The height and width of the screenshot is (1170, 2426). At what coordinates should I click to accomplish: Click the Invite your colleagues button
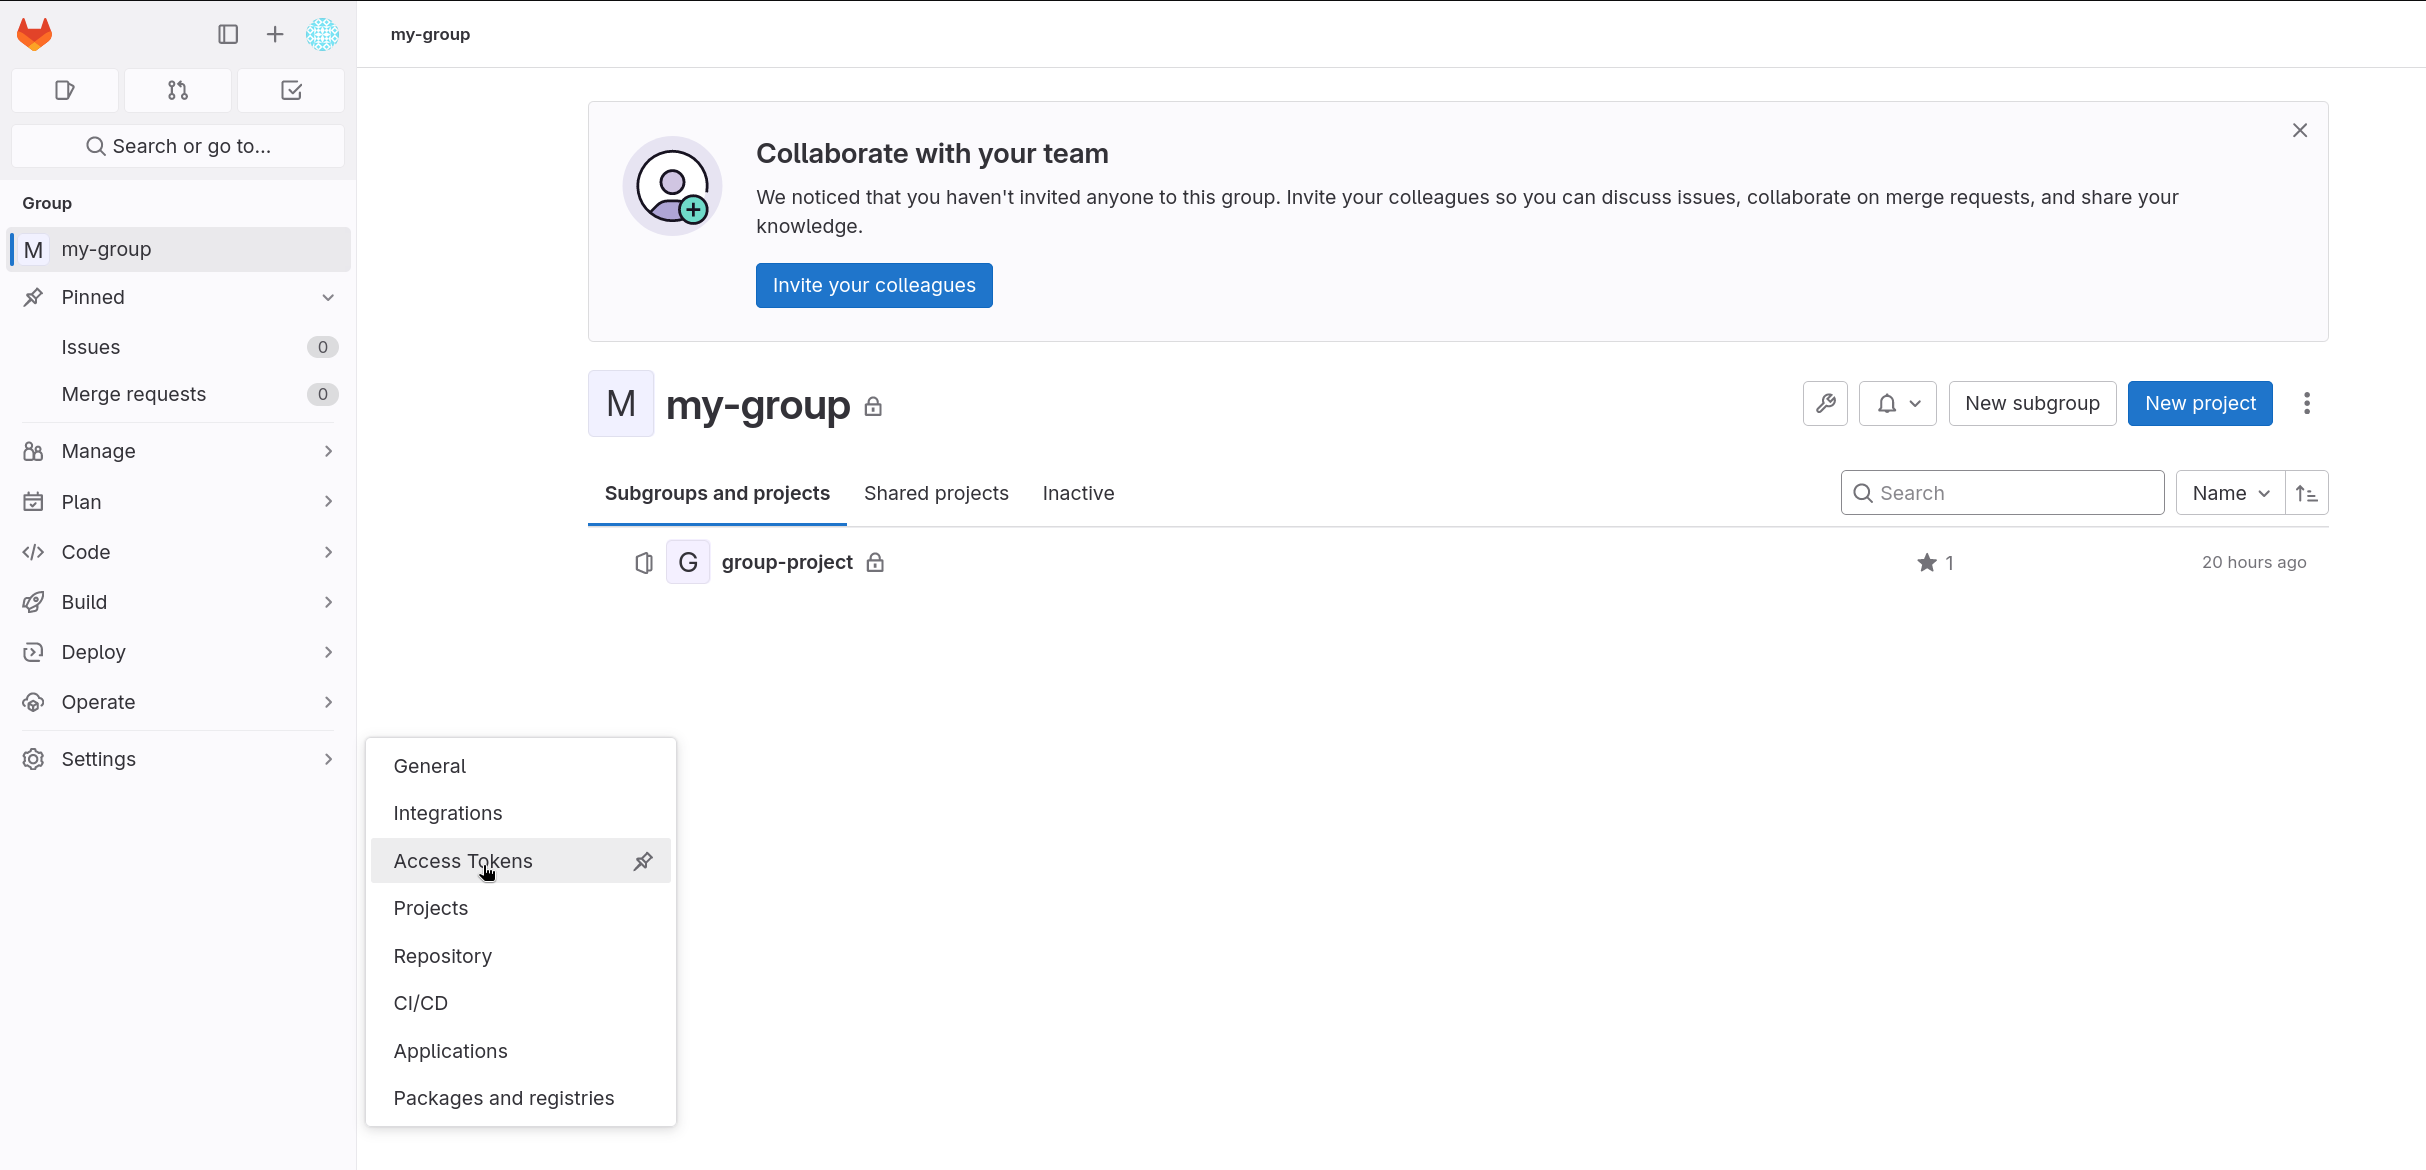(x=873, y=285)
